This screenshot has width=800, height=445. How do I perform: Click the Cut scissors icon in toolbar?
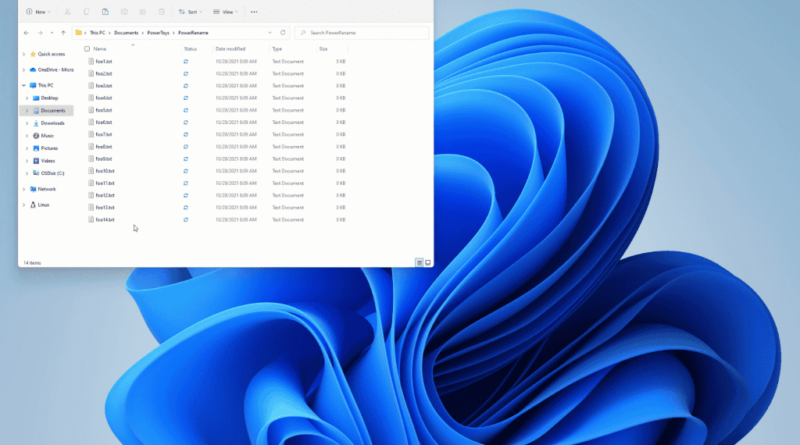click(67, 12)
